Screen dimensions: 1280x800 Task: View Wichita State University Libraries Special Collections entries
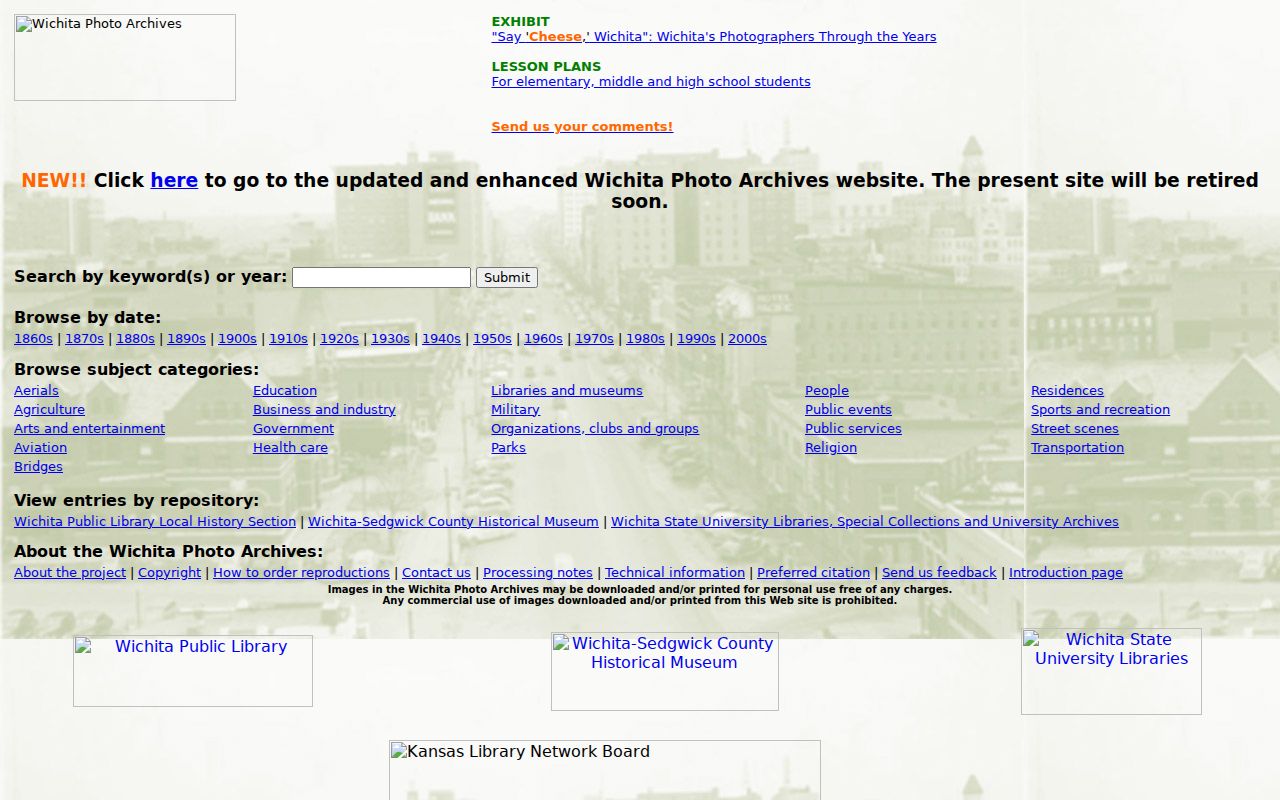[x=865, y=522]
